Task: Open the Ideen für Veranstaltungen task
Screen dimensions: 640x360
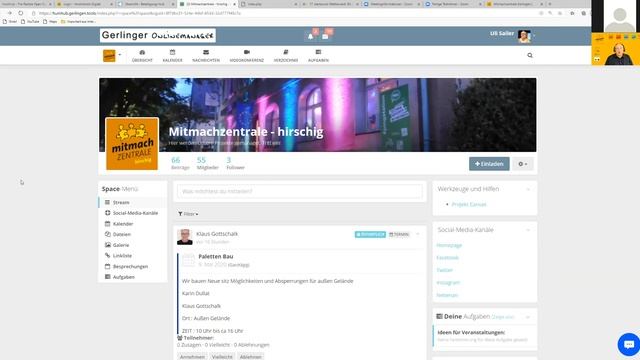Action: (x=471, y=332)
